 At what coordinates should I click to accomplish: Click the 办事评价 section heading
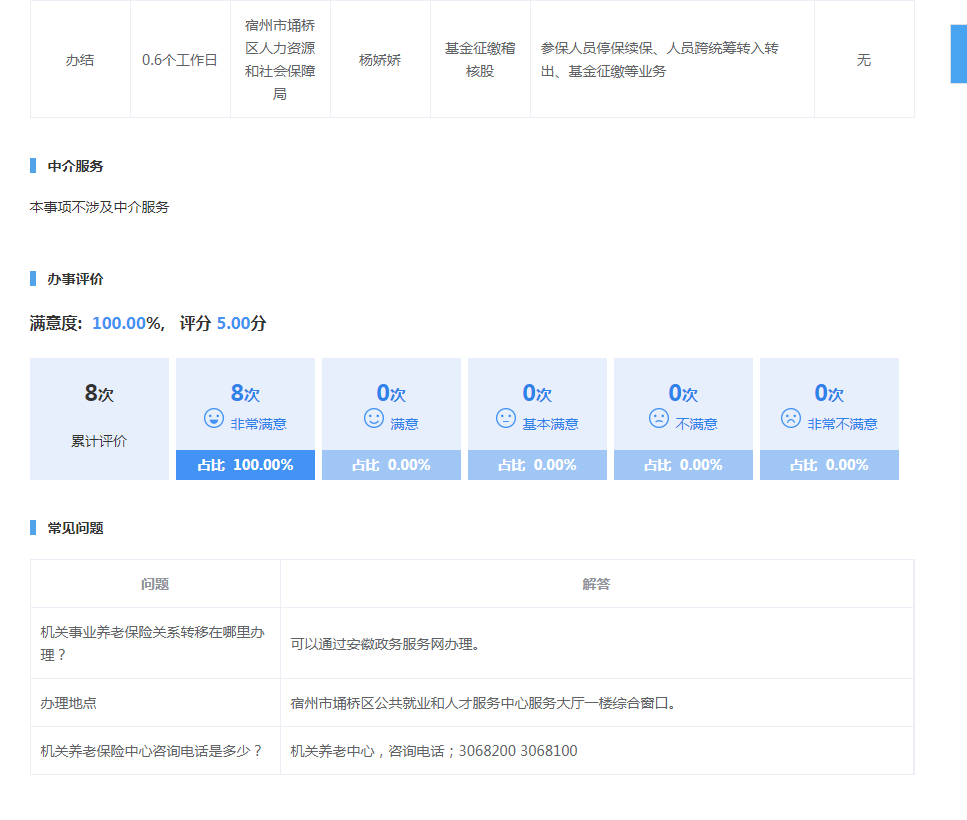tap(75, 279)
